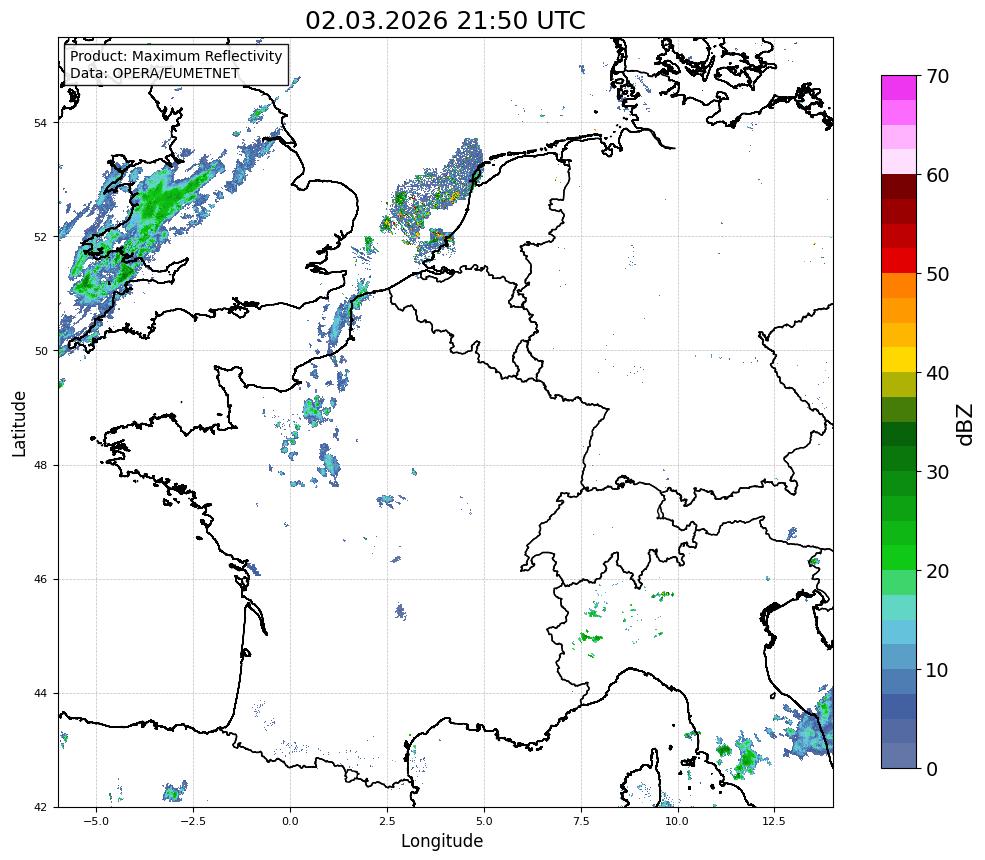
Task: Click the yellow colorbar segment above 40
Action: point(899,360)
